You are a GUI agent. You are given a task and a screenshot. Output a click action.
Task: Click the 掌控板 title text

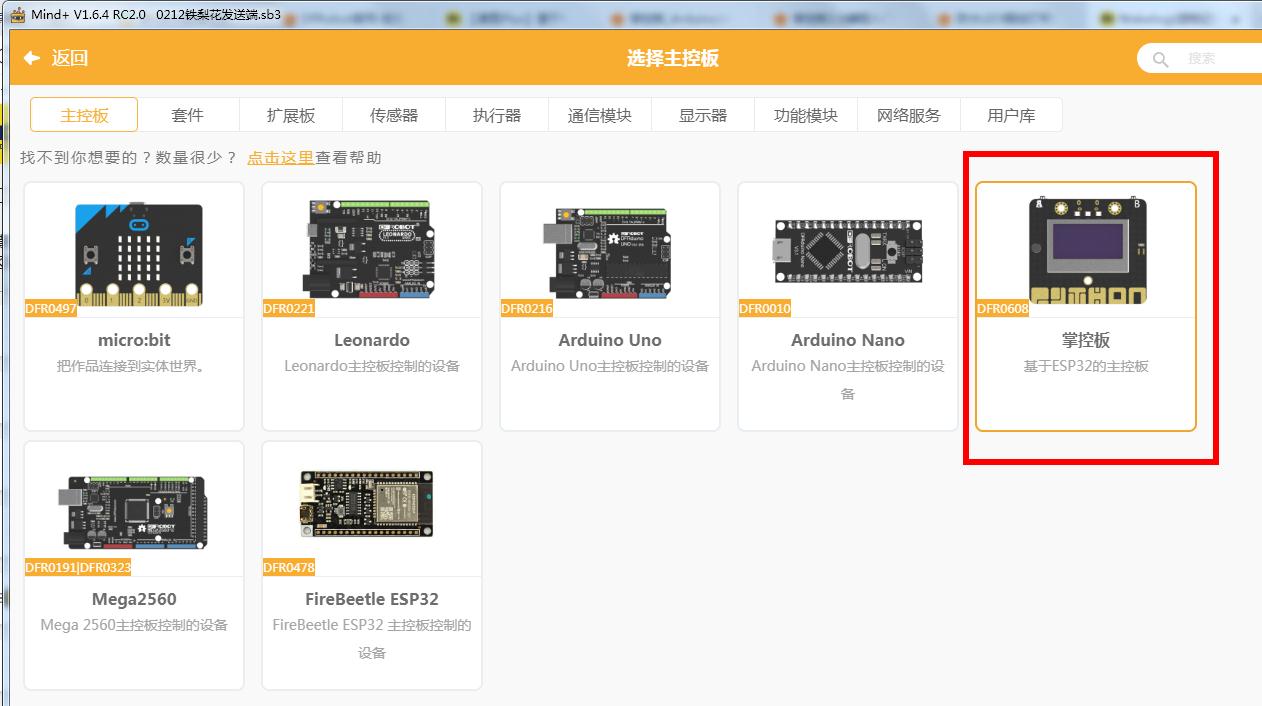tap(1086, 340)
